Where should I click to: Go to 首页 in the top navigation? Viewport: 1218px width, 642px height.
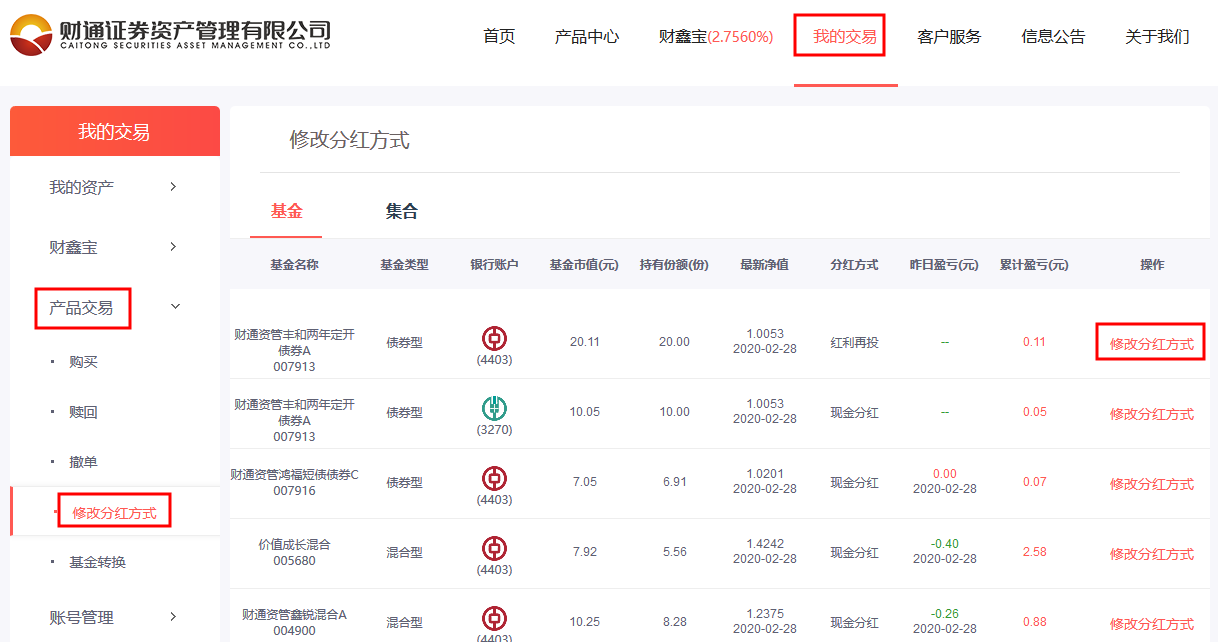click(499, 37)
